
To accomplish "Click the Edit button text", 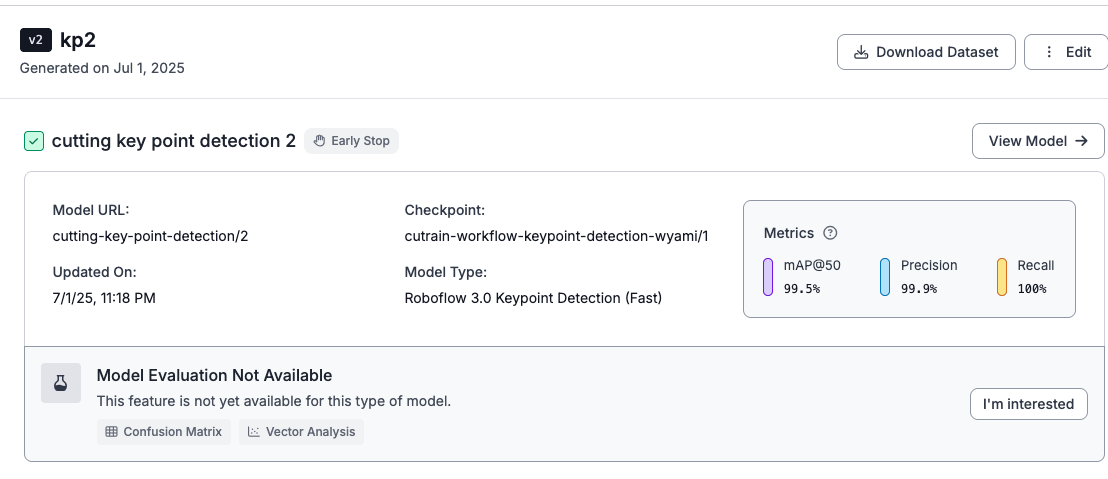I will pos(1078,52).
